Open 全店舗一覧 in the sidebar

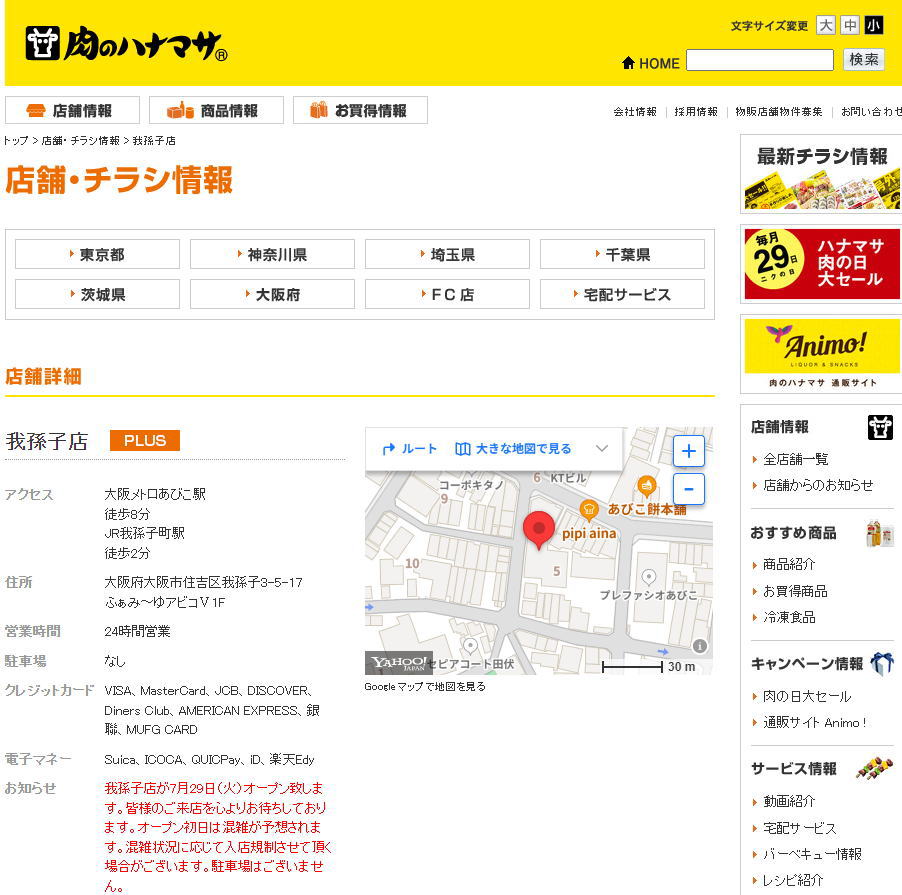point(796,459)
